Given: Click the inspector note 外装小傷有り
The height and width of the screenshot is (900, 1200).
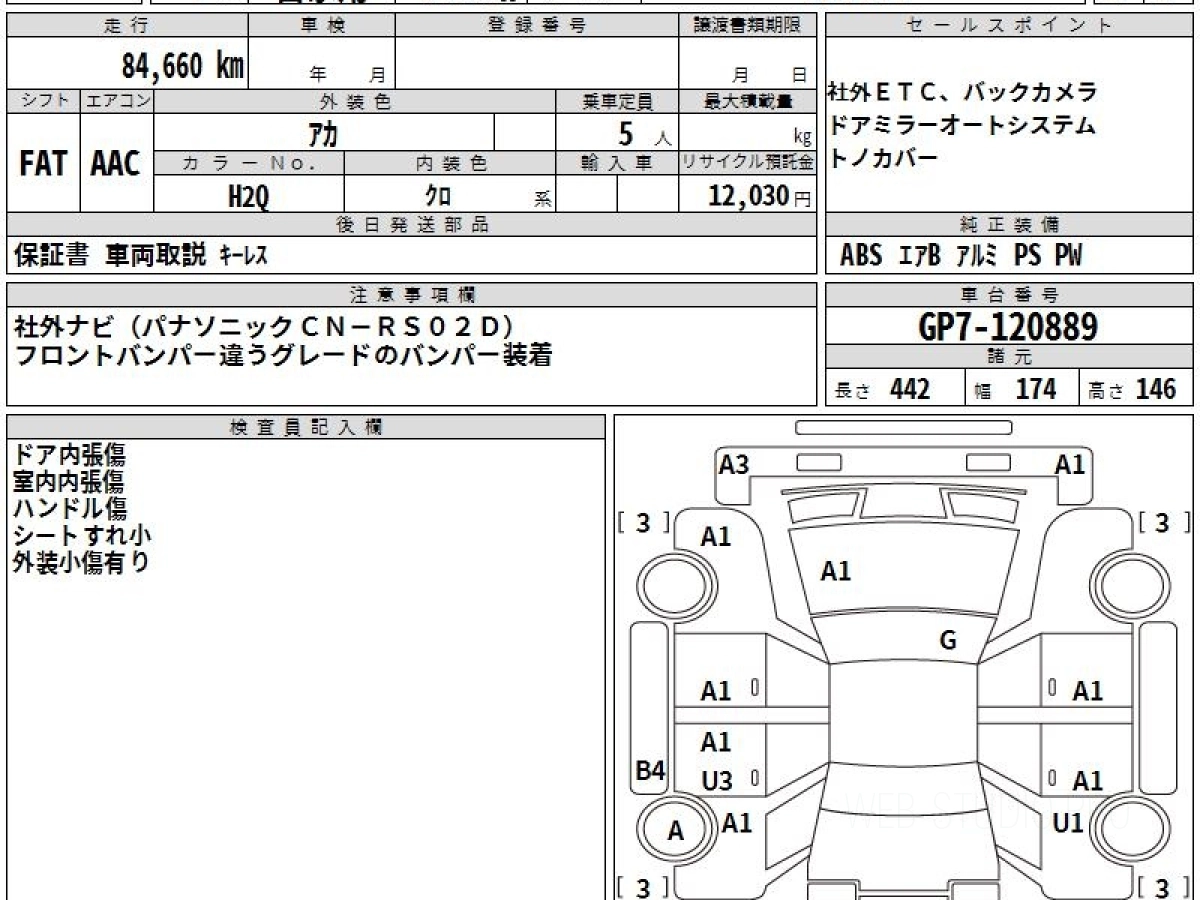Looking at the screenshot, I should point(81,562).
